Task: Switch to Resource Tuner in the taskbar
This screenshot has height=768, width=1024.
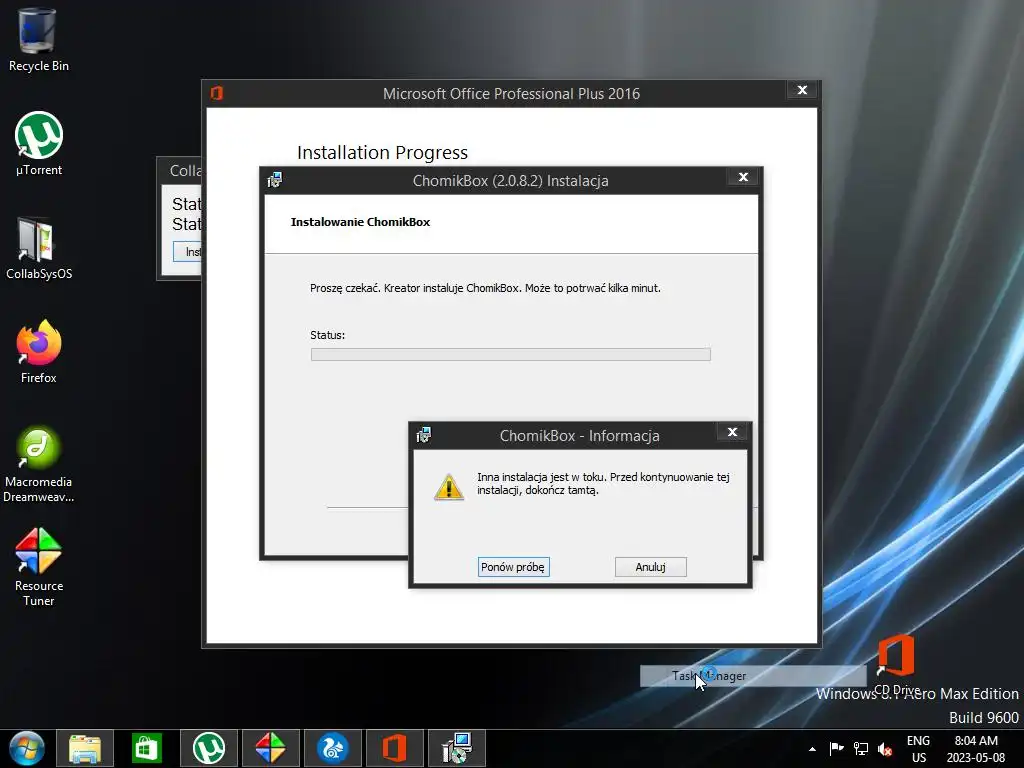Action: (x=270, y=748)
